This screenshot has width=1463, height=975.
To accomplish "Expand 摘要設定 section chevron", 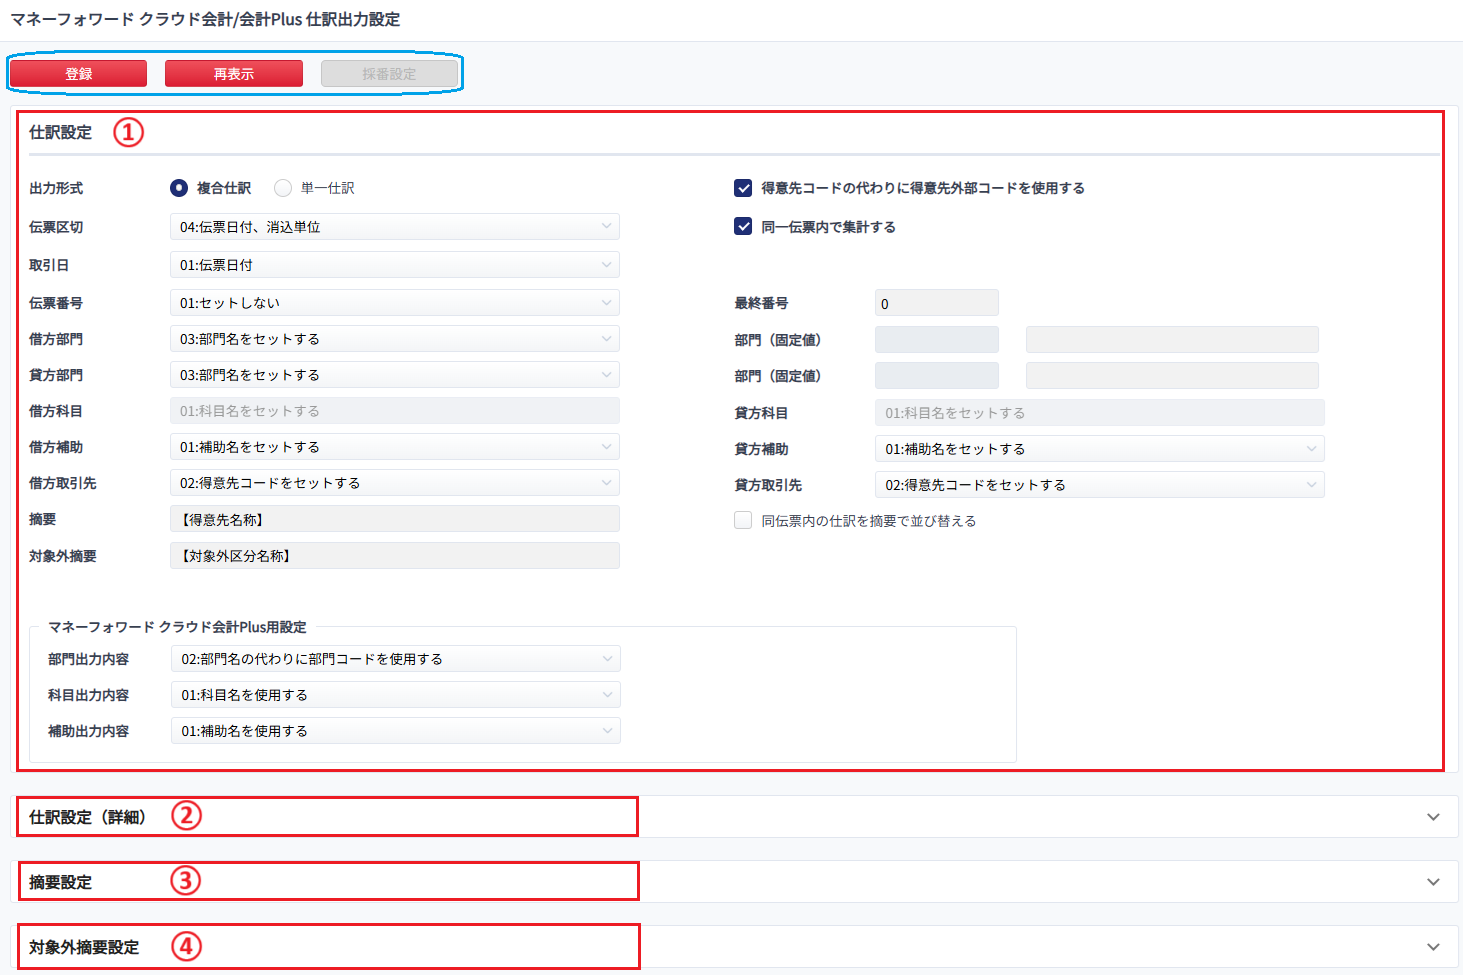I will coord(1433,882).
